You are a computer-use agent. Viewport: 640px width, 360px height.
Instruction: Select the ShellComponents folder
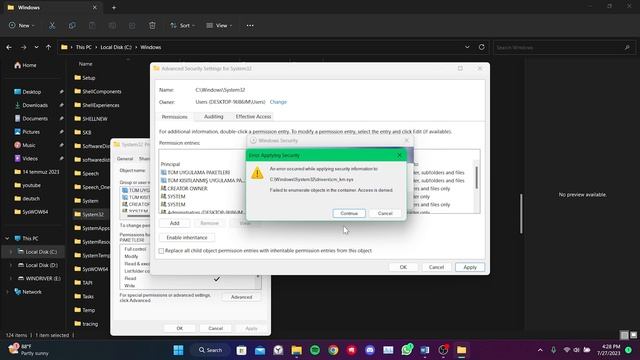coord(98,91)
